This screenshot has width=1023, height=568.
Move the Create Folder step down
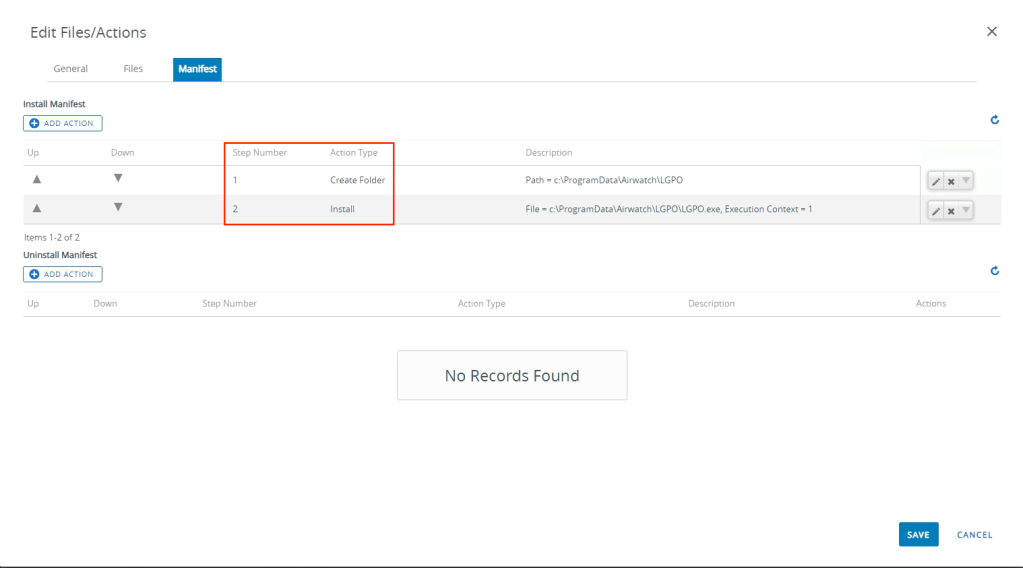tap(118, 179)
